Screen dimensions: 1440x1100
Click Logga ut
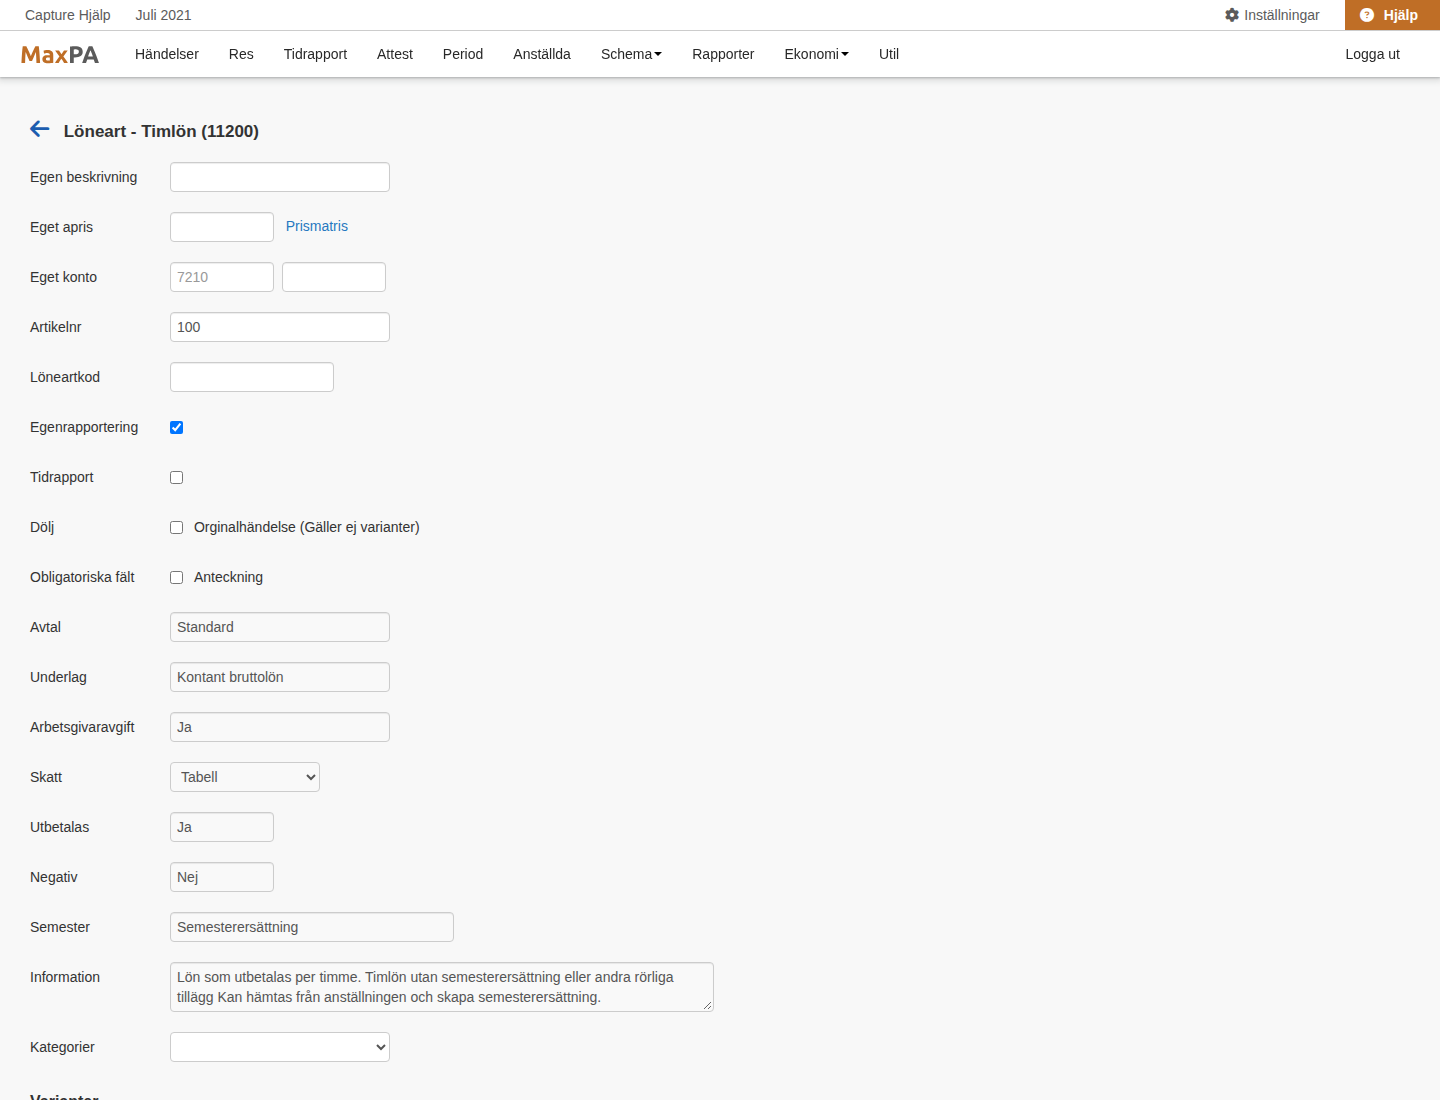(x=1372, y=54)
